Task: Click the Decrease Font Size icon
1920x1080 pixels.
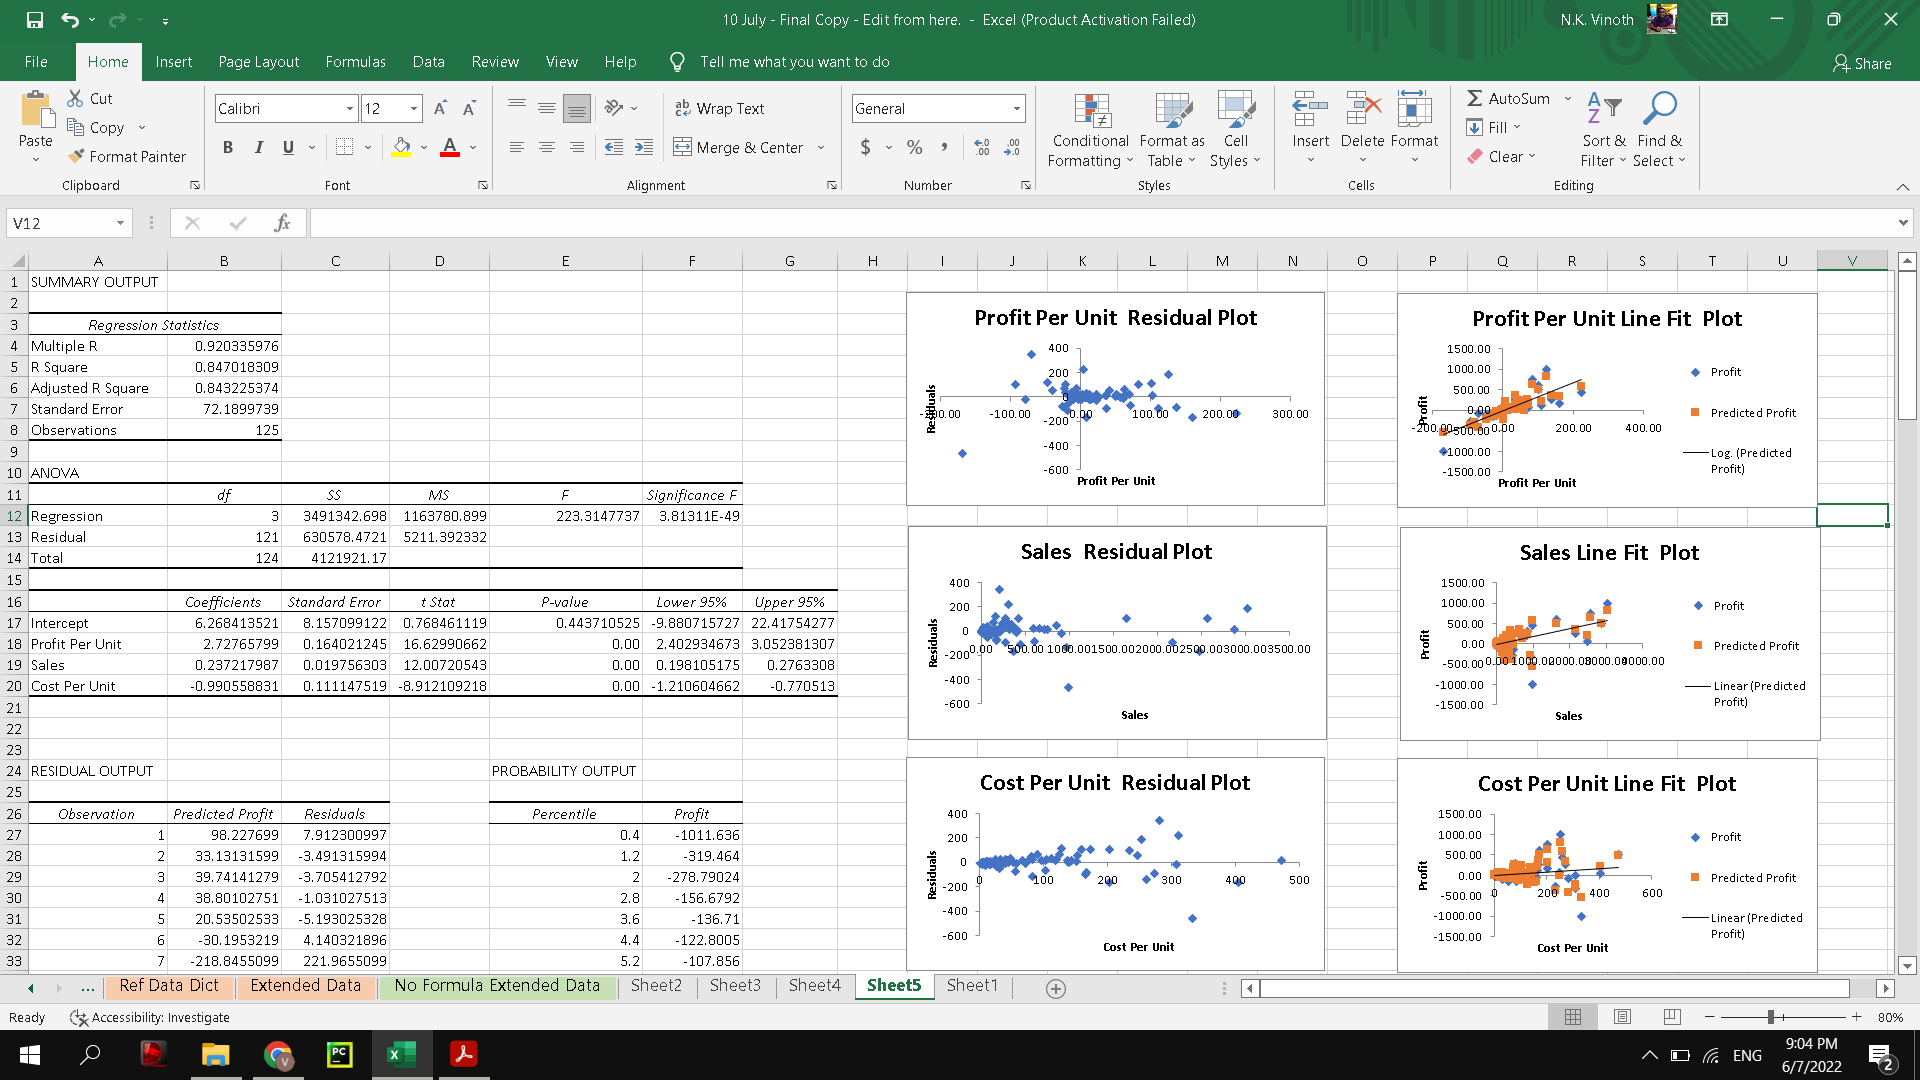Action: (x=469, y=108)
